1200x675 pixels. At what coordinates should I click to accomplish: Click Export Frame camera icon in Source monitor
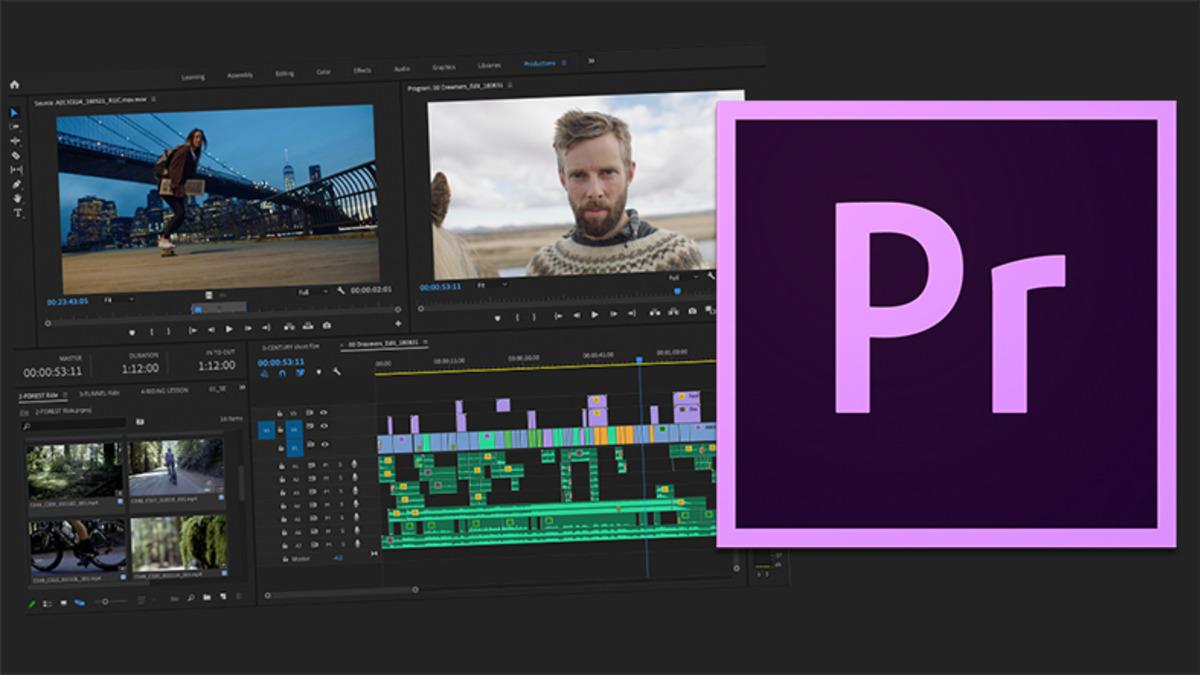pyautogui.click(x=326, y=326)
